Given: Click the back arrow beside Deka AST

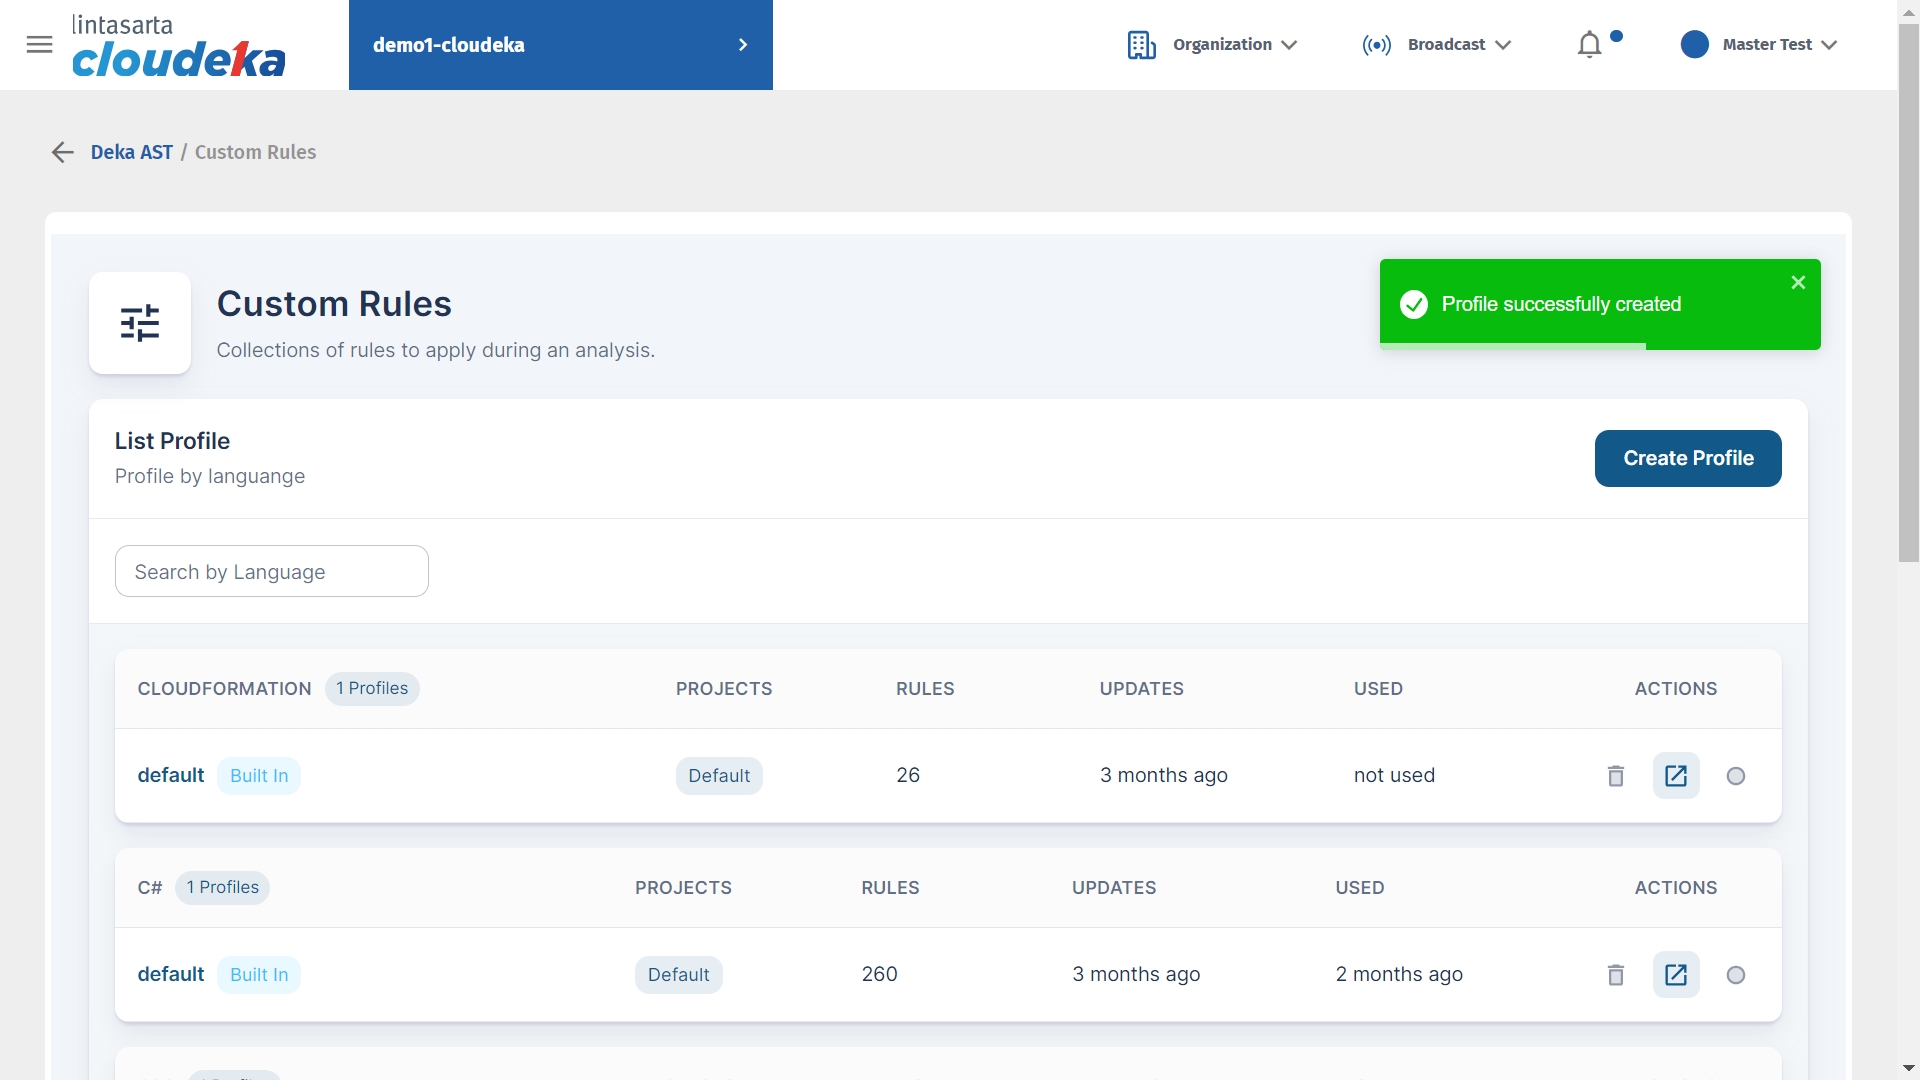Looking at the screenshot, I should tap(62, 152).
